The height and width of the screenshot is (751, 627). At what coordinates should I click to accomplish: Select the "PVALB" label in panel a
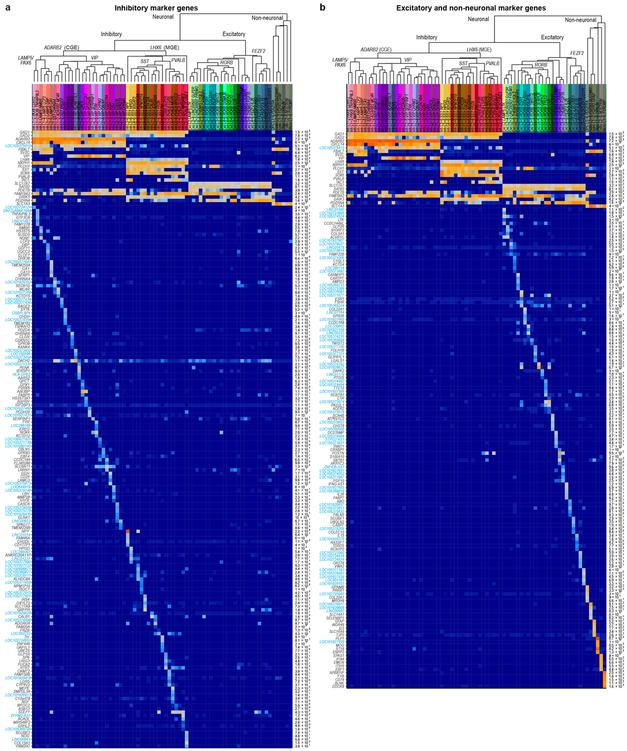pos(178,61)
